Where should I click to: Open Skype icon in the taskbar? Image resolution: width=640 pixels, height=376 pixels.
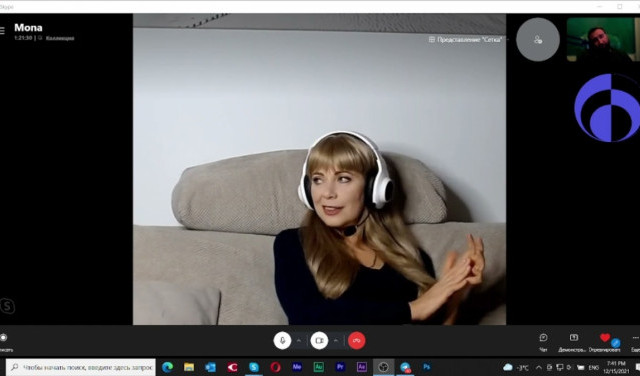[254, 367]
